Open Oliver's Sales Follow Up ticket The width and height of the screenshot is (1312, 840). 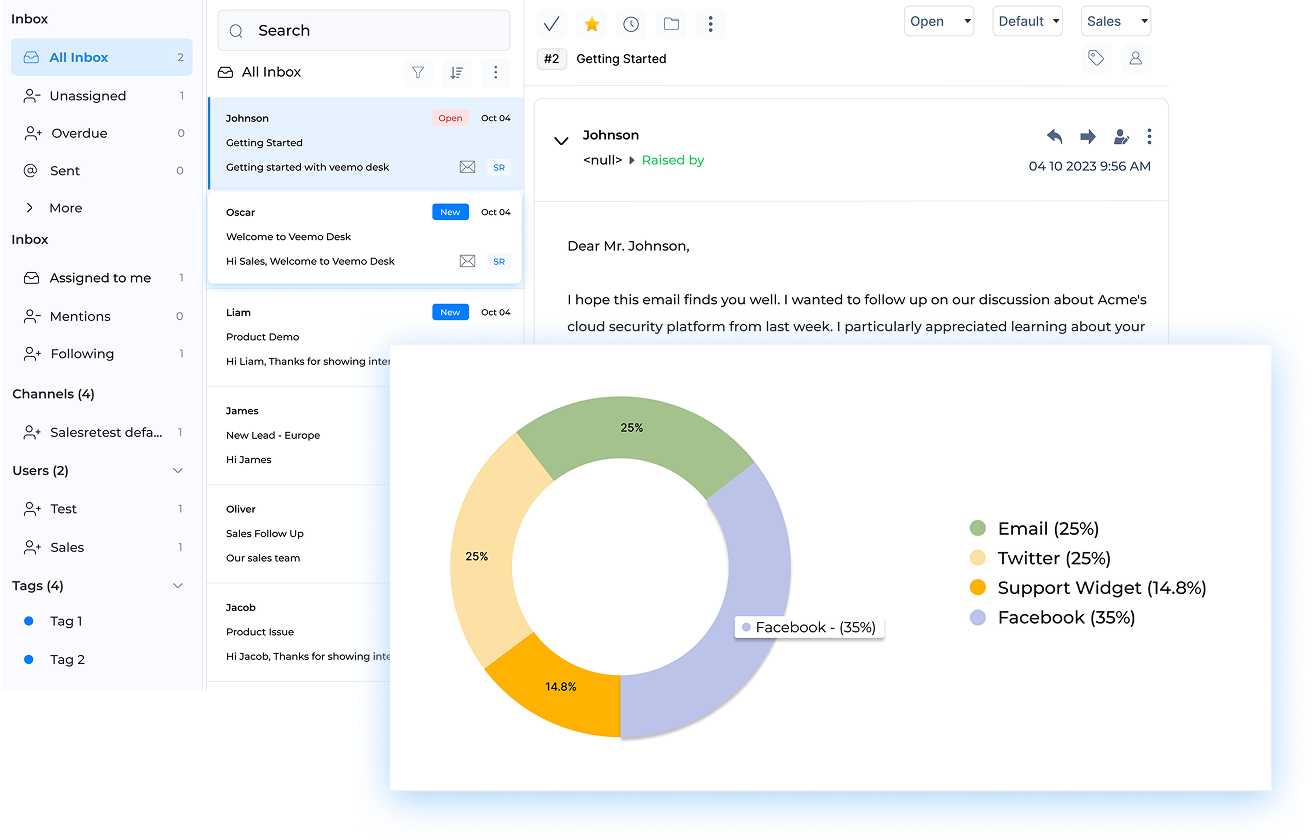299,534
